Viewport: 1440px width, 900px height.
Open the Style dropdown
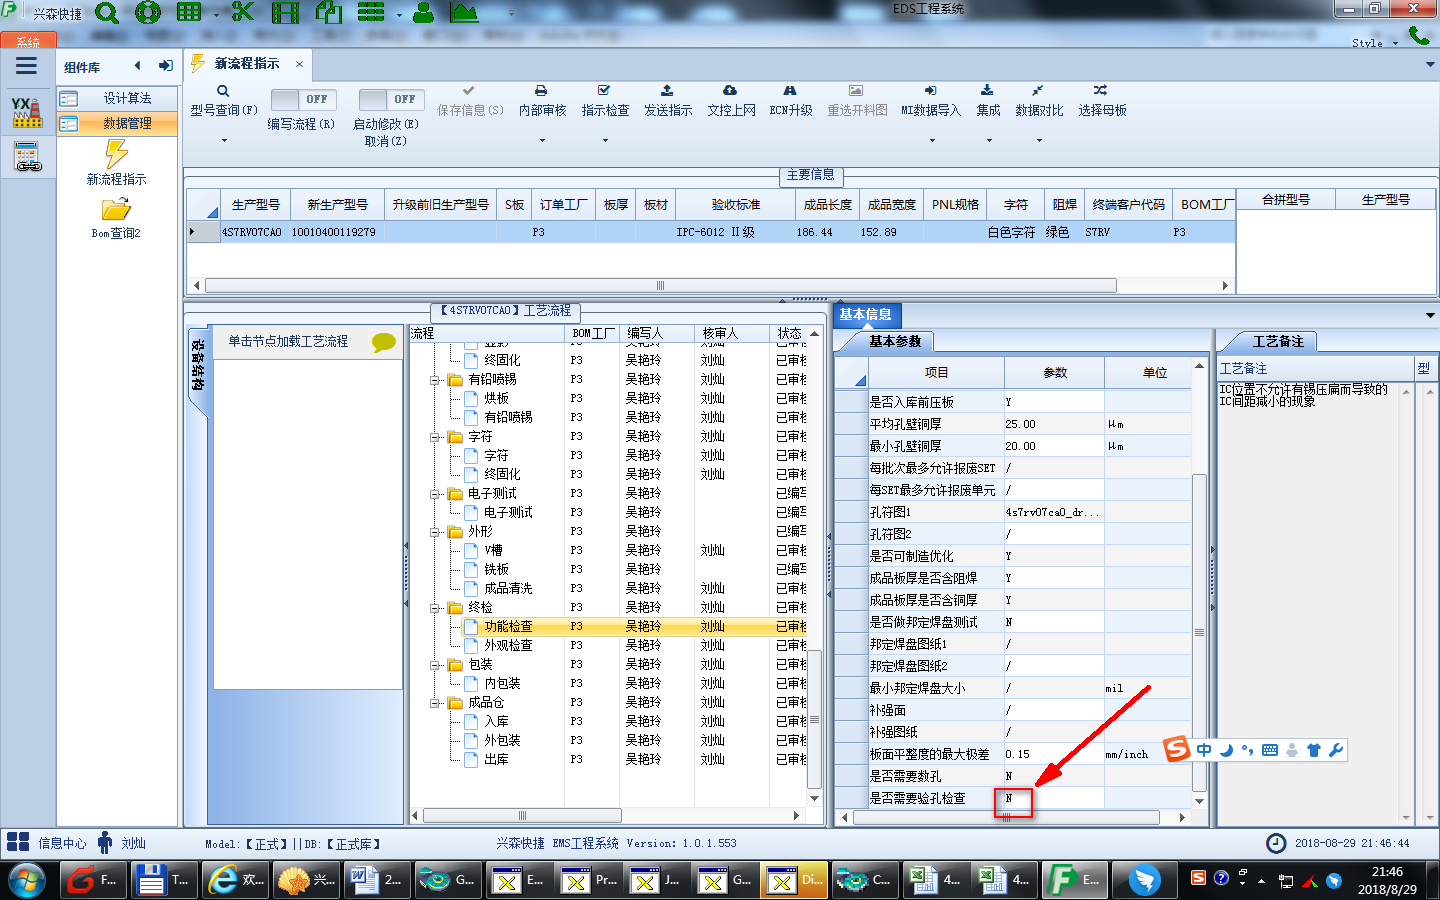pos(1374,43)
